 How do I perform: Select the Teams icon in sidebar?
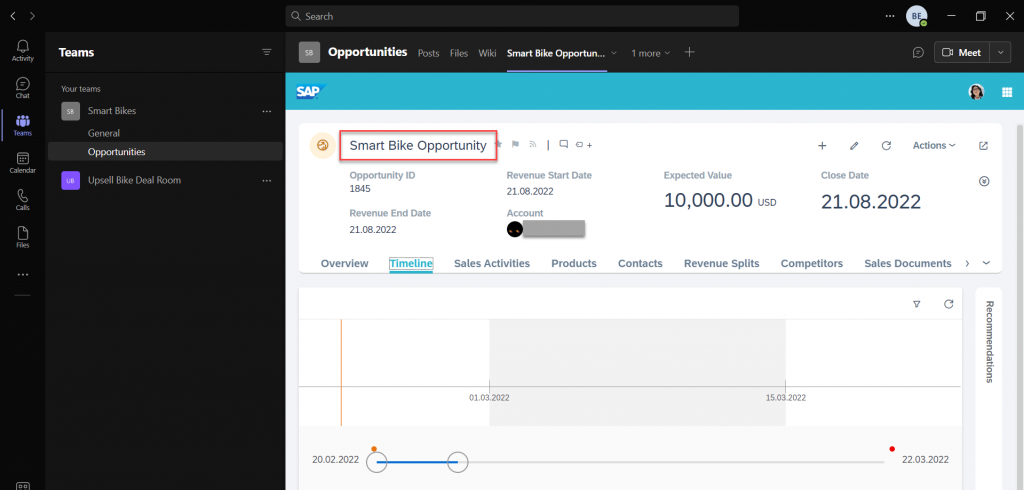coord(23,125)
